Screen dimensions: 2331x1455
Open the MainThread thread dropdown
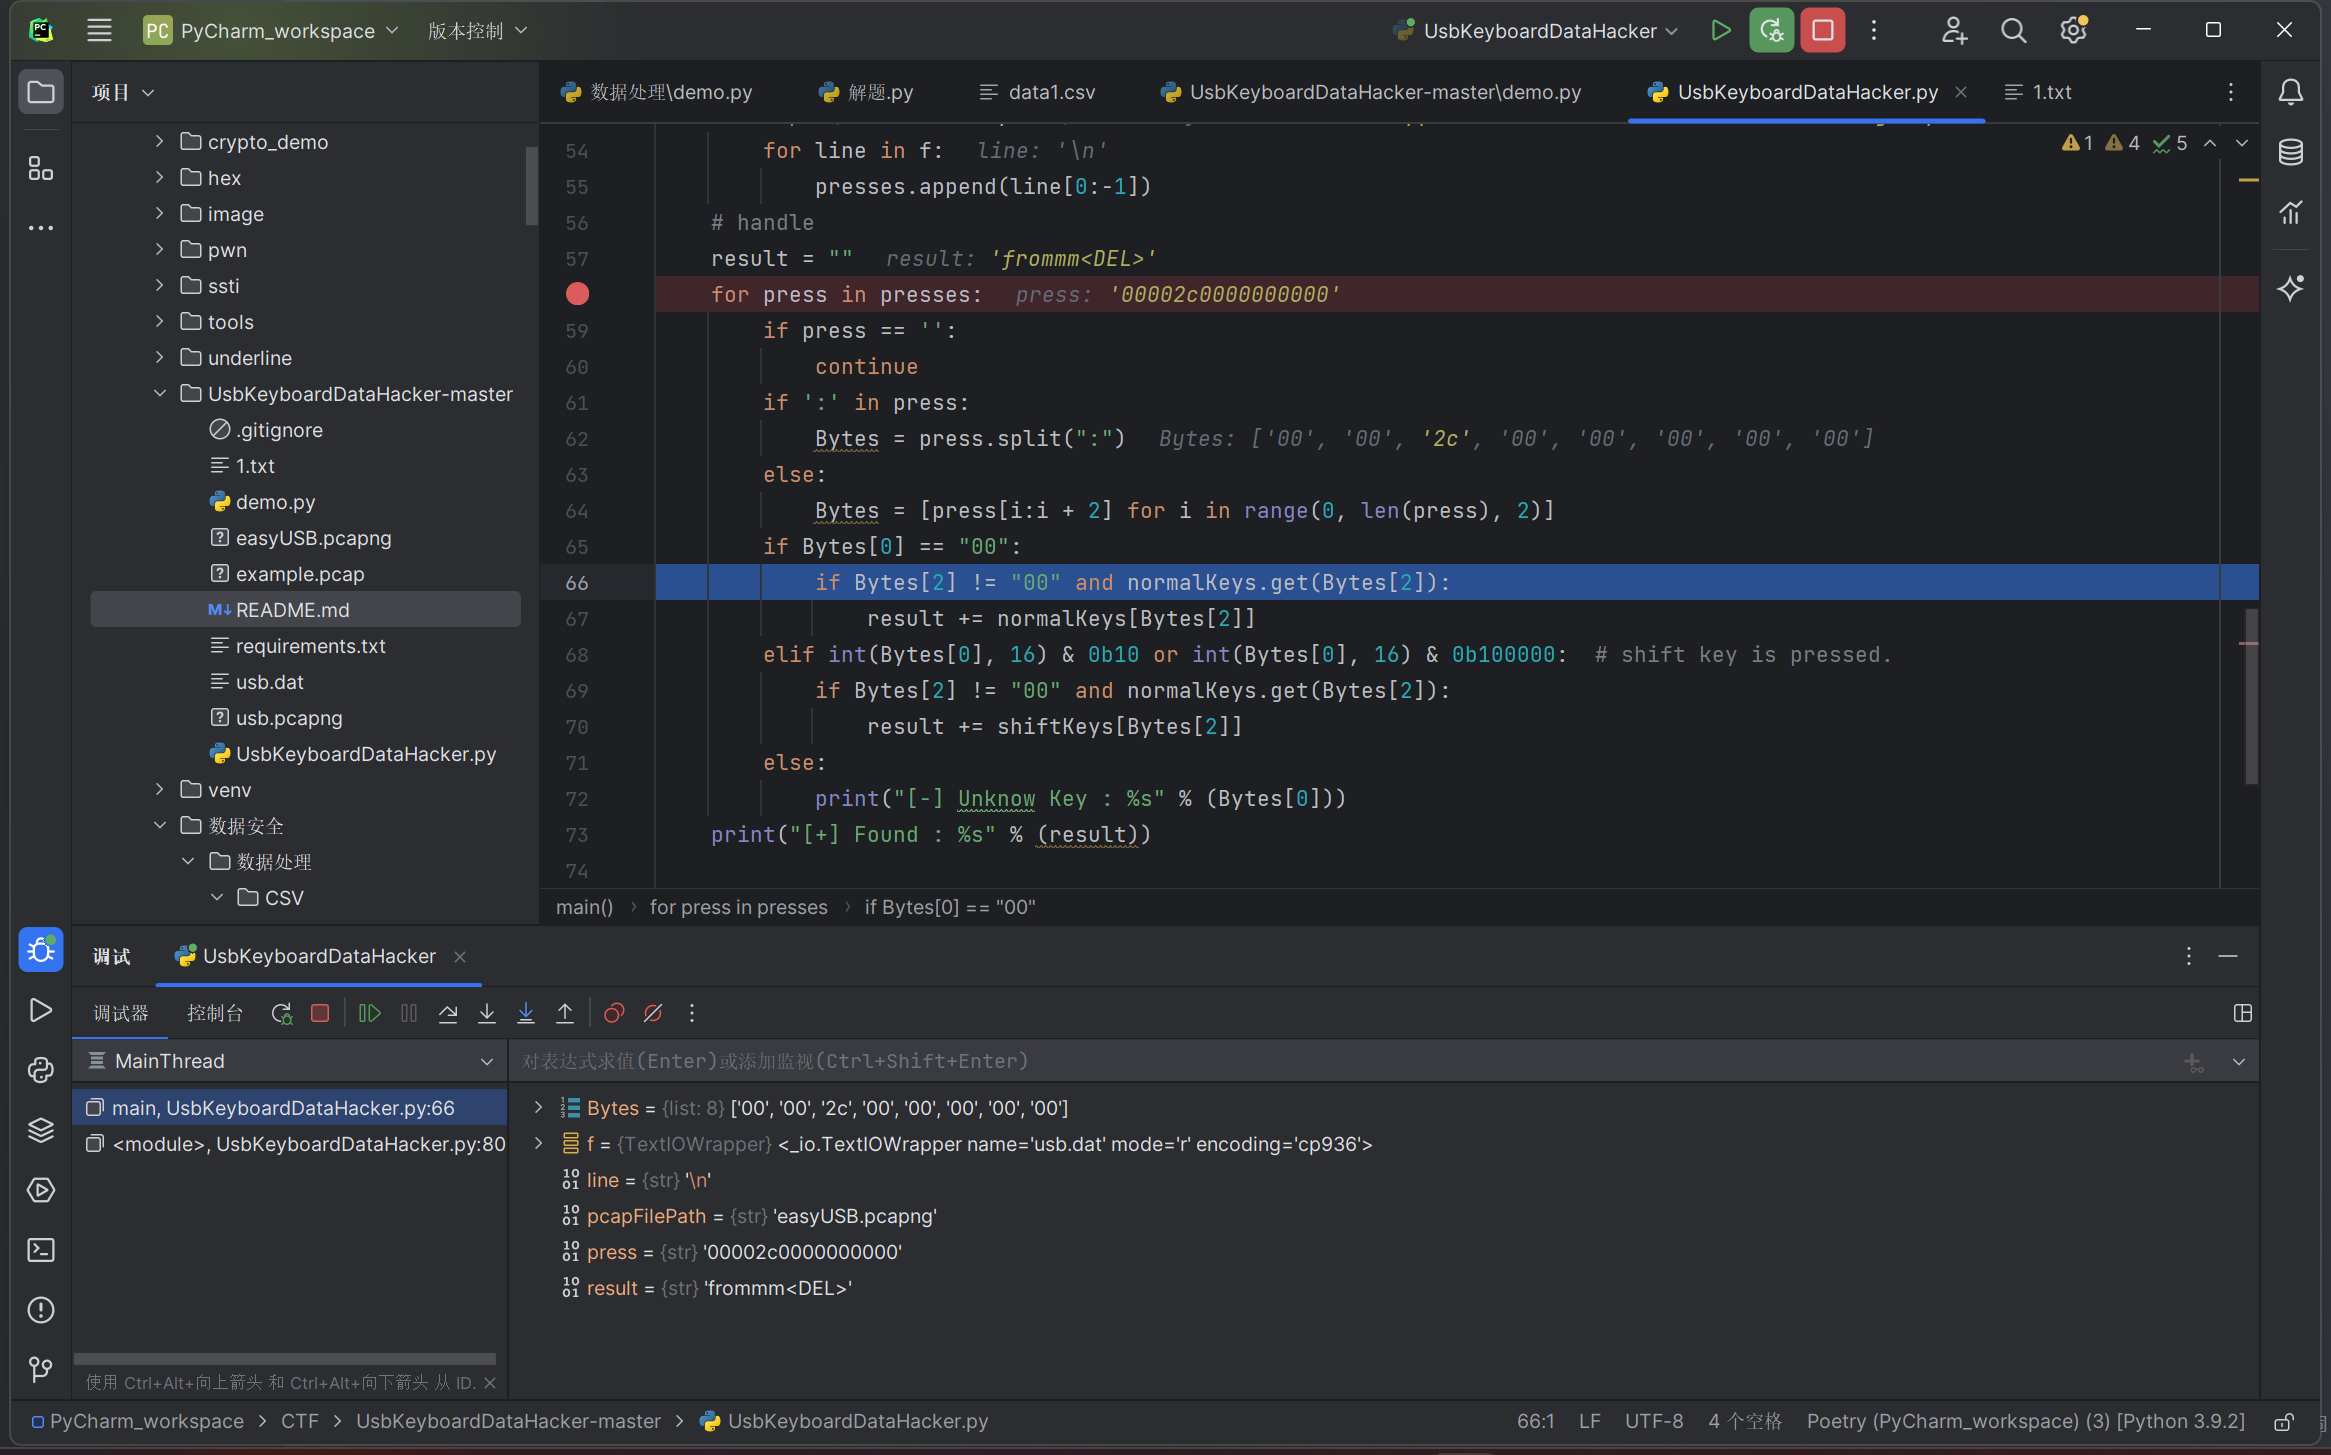[x=290, y=1060]
